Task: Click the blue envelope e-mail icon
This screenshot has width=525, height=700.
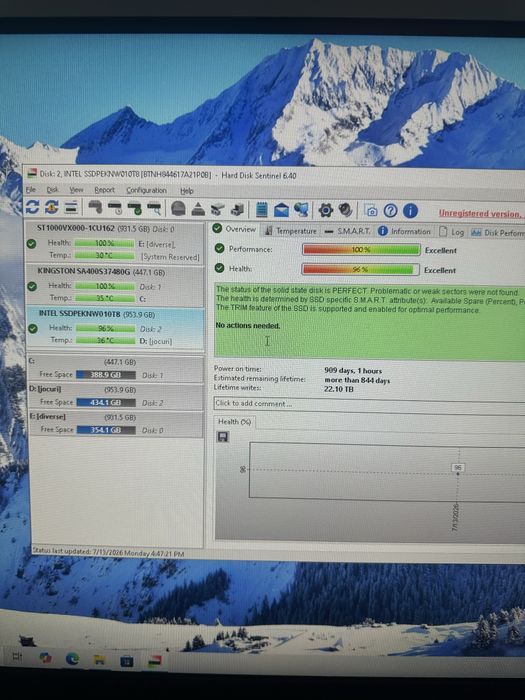Action: pos(281,210)
